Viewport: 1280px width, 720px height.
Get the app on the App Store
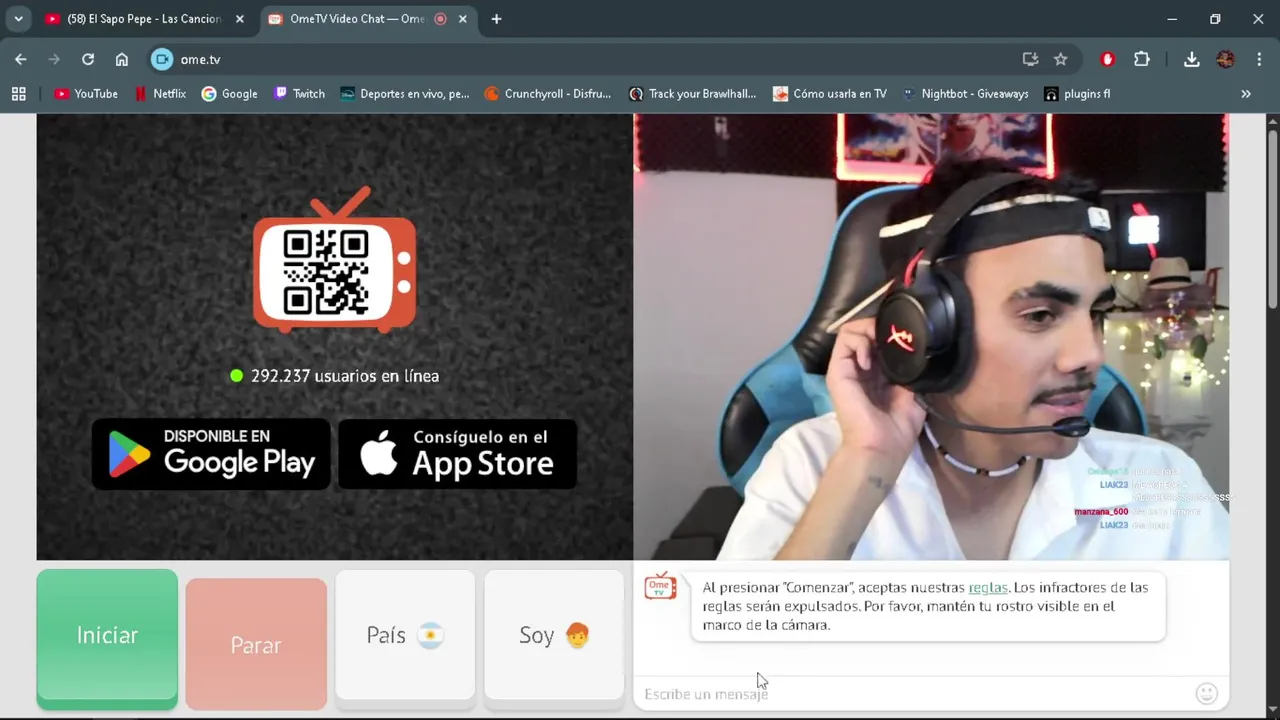pos(457,454)
